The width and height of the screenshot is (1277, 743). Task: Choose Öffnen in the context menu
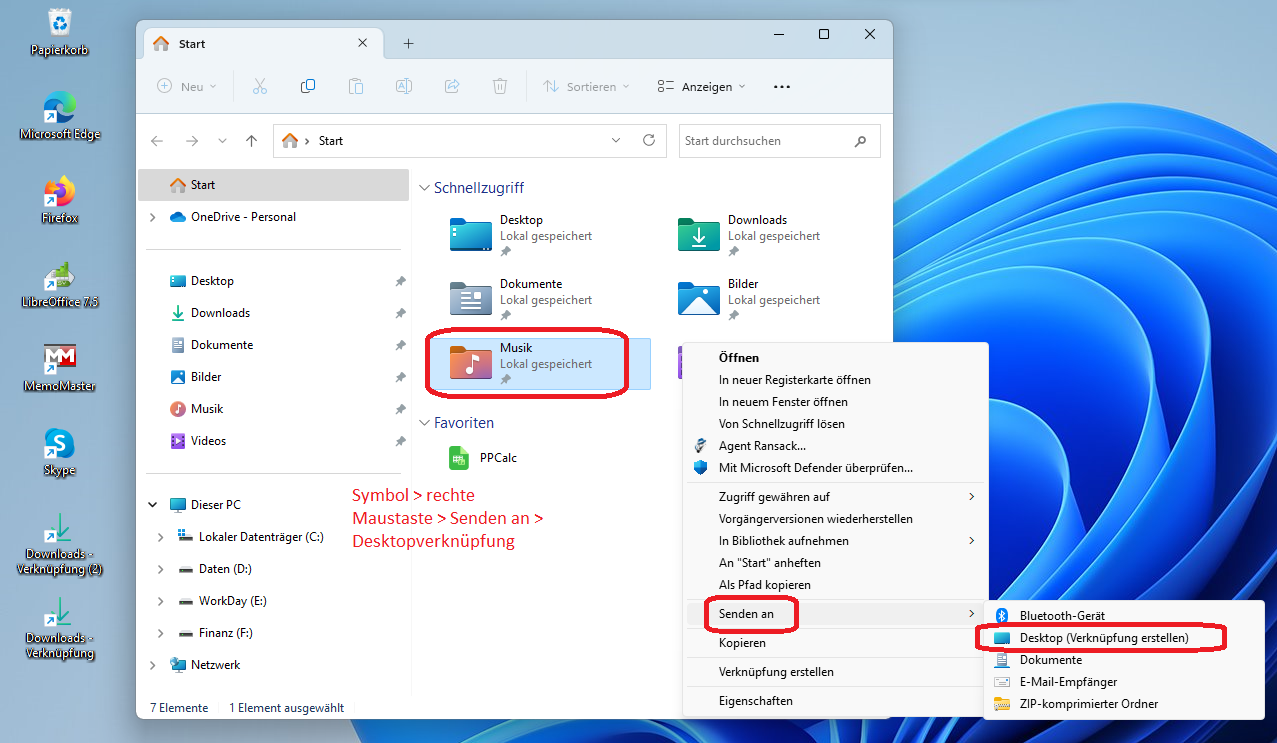click(x=834, y=358)
